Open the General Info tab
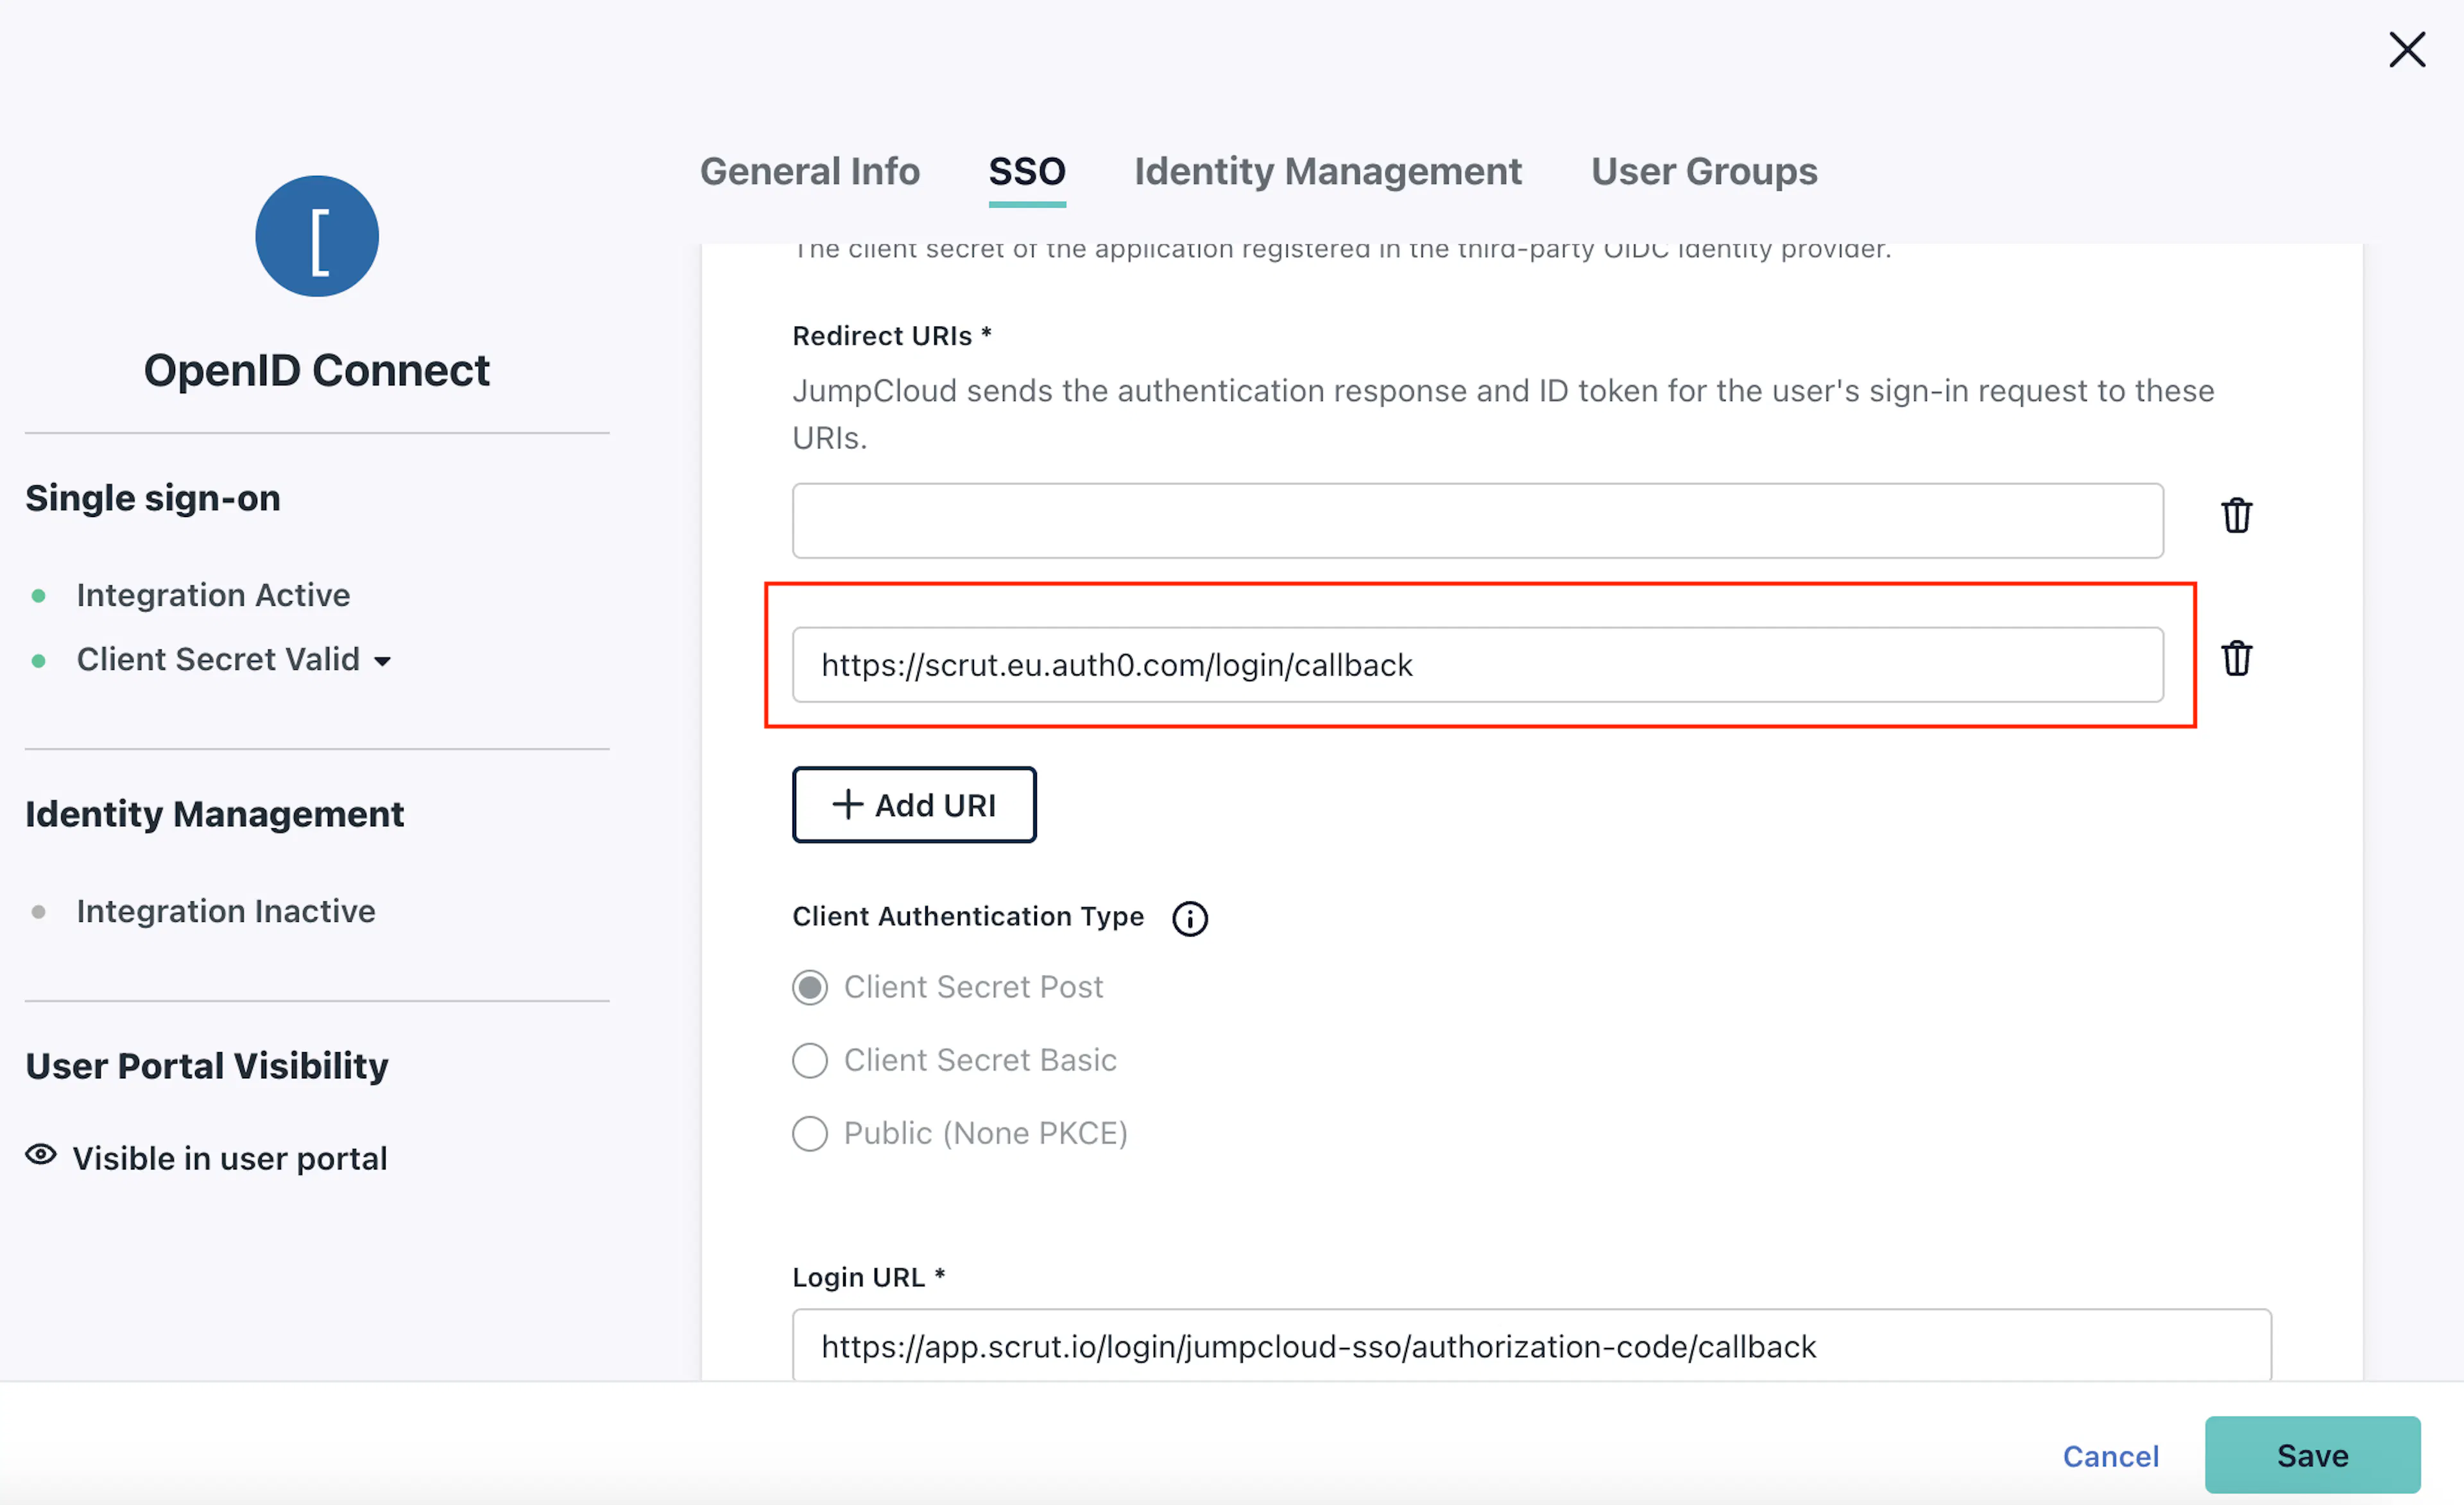This screenshot has width=2464, height=1505. pos(809,172)
